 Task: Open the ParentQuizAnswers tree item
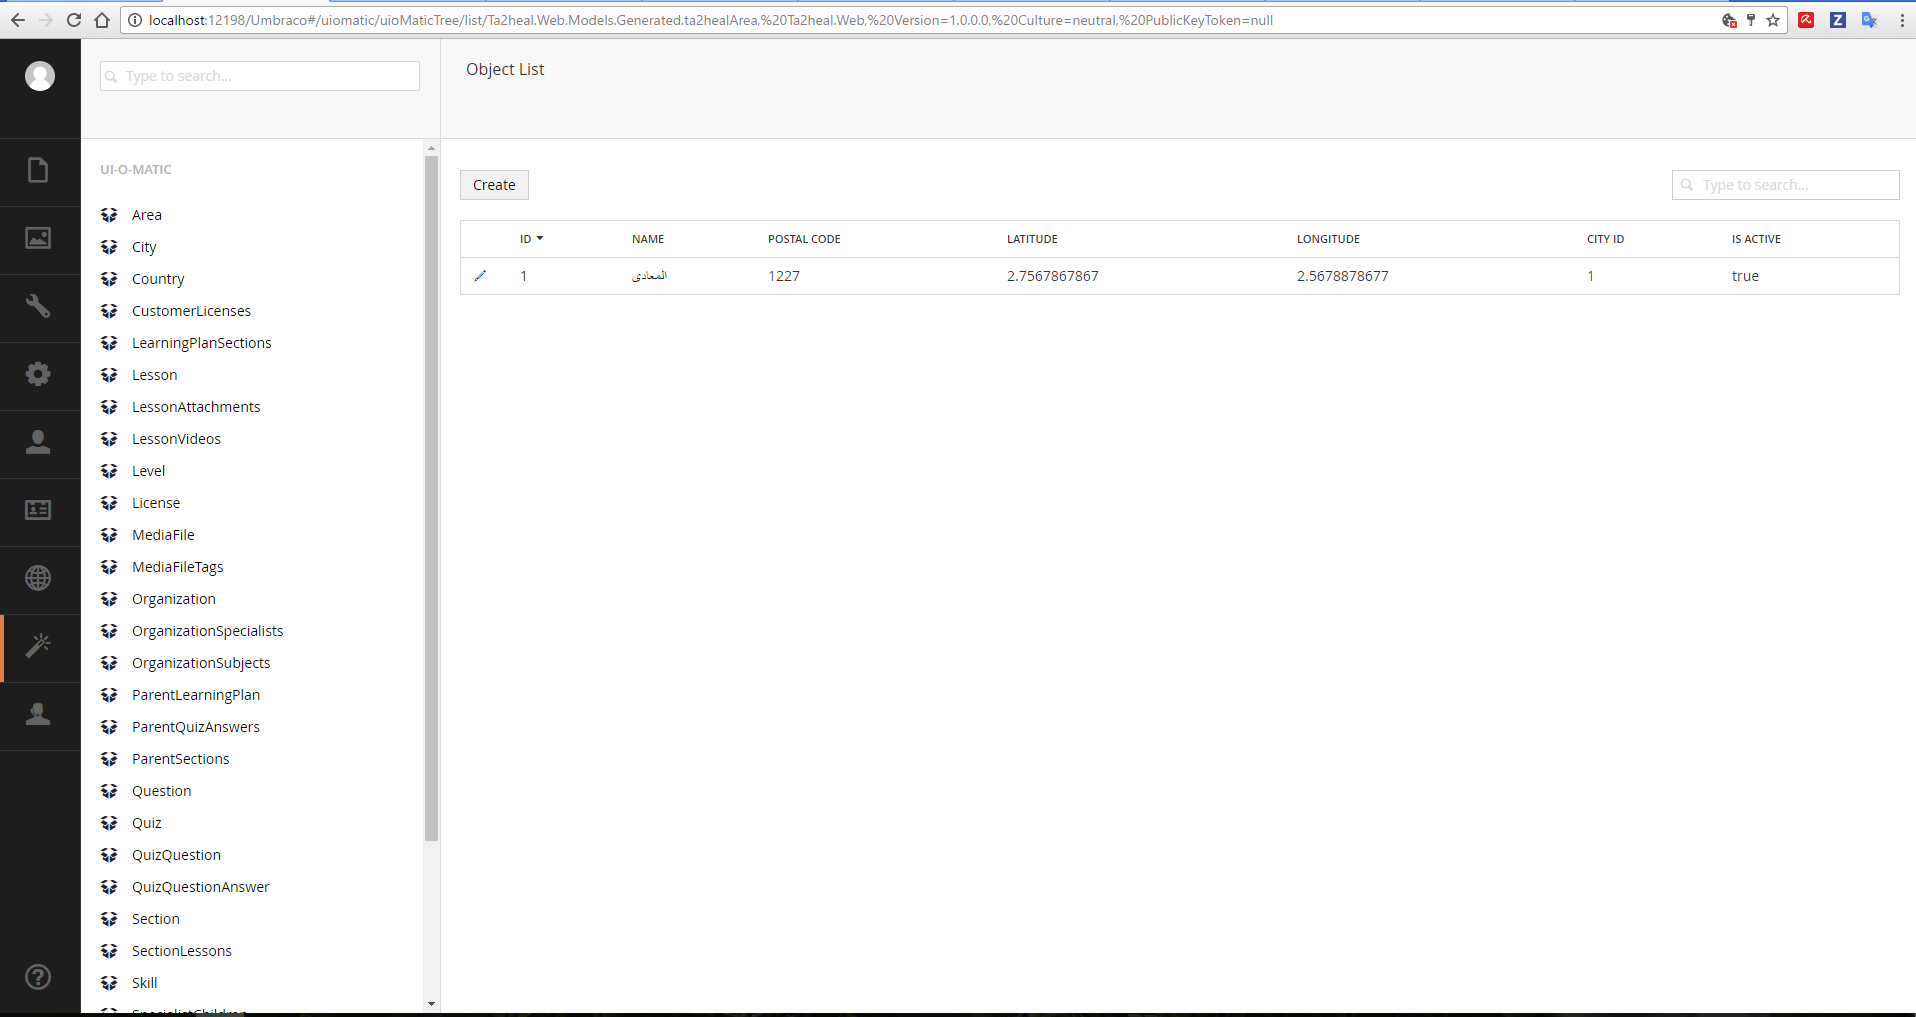(x=196, y=727)
